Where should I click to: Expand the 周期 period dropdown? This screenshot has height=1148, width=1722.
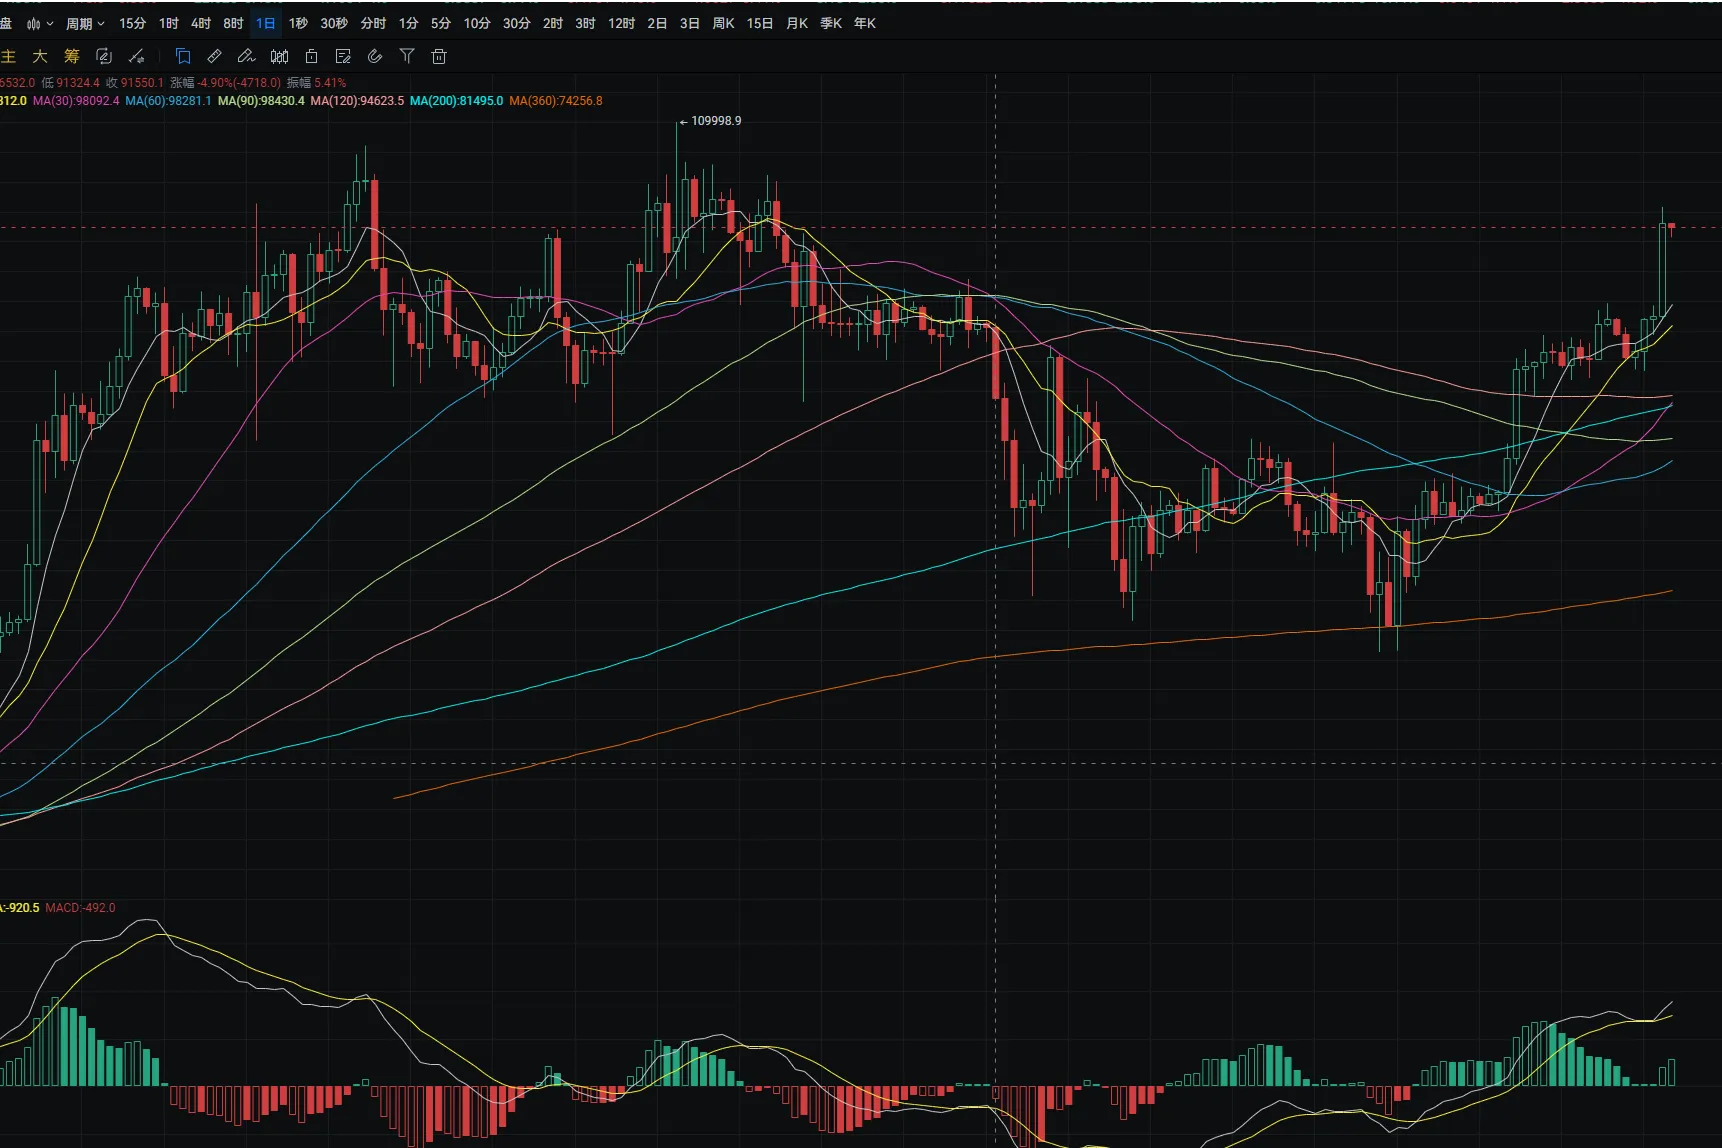85,23
